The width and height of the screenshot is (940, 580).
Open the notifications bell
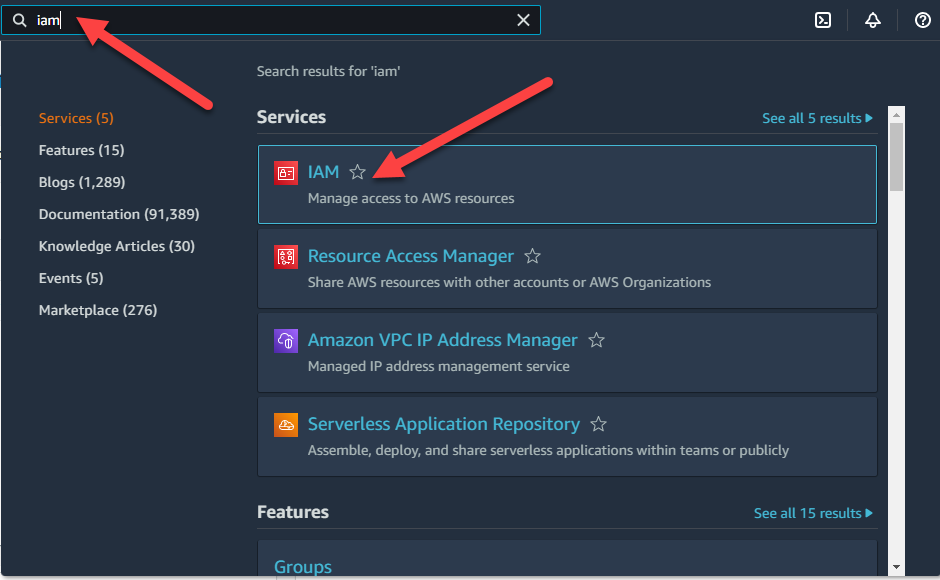[872, 20]
